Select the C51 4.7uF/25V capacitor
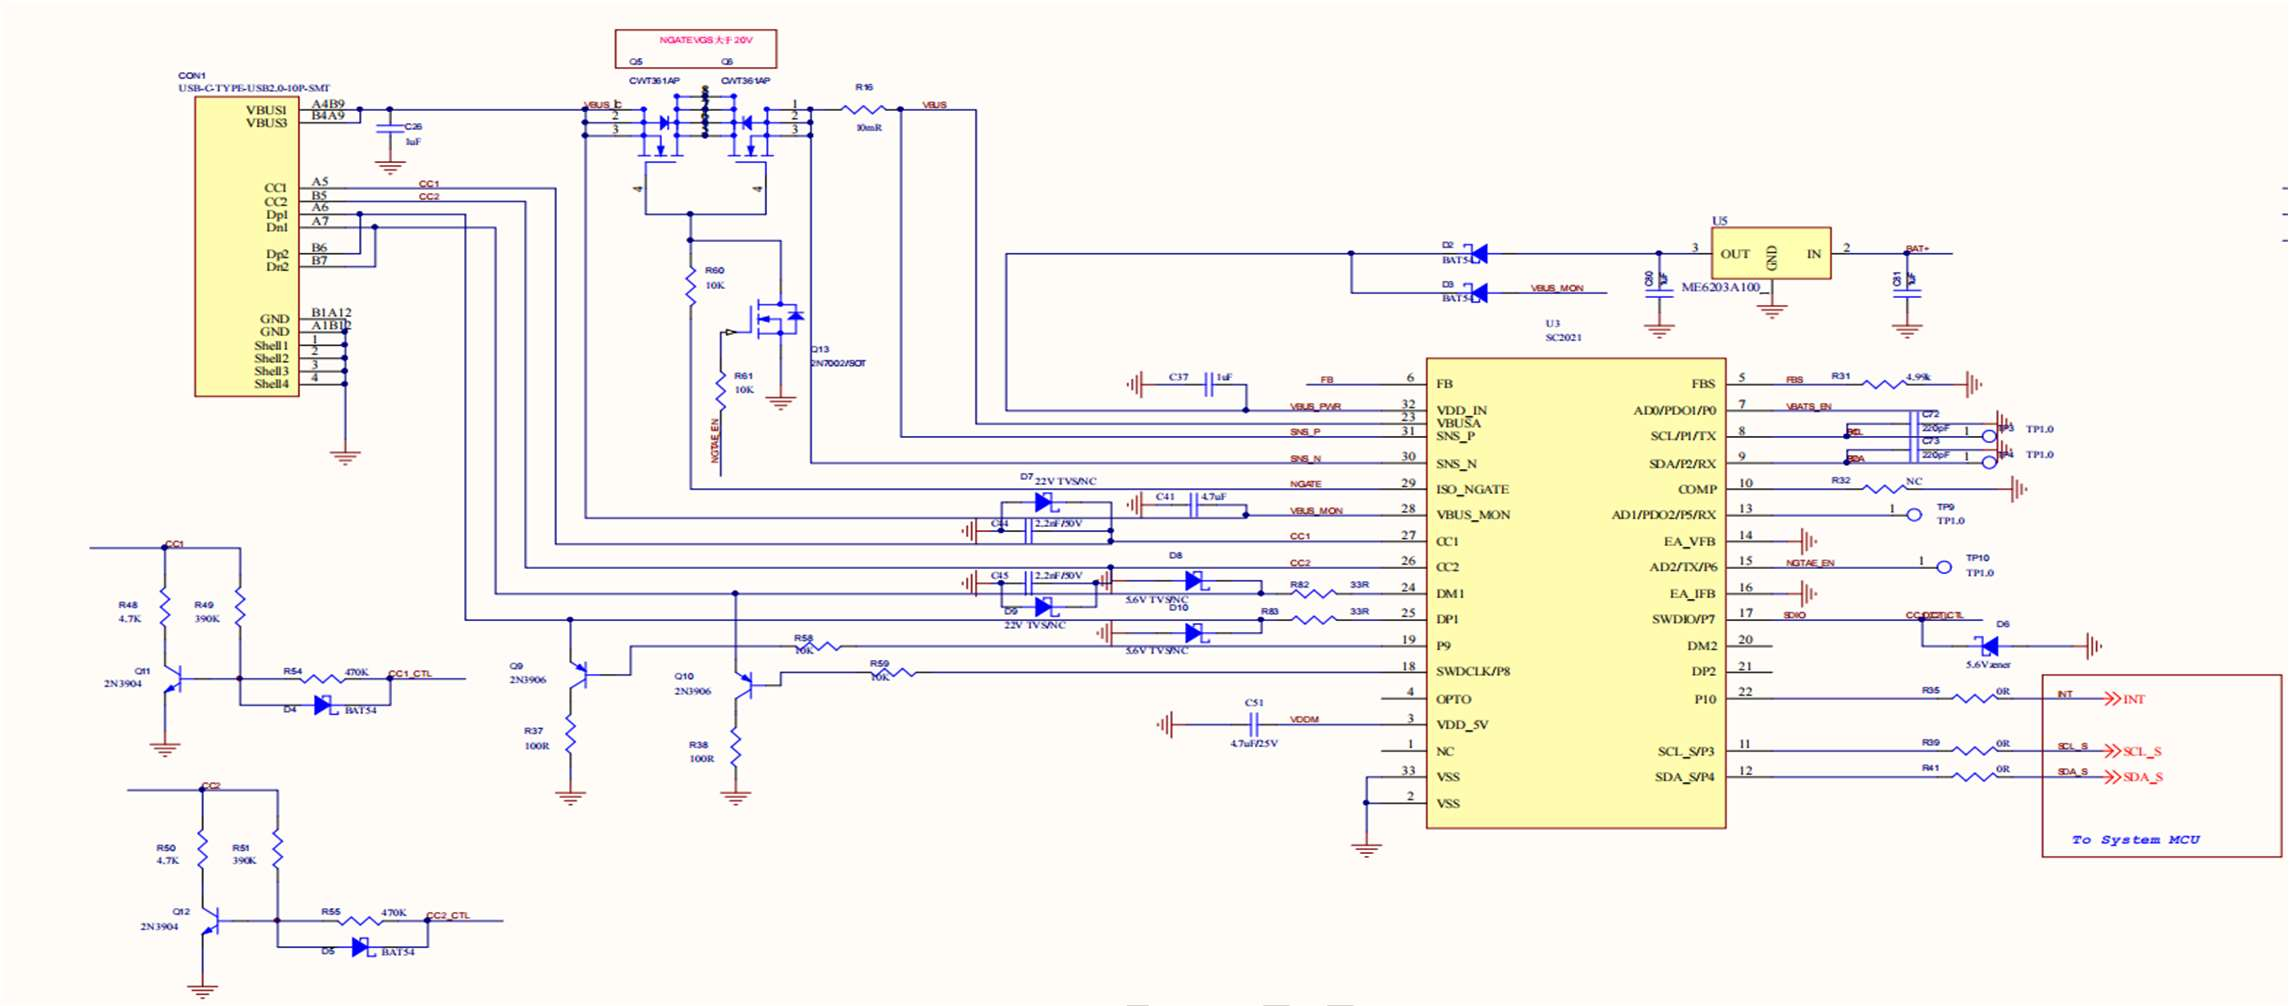The image size is (2289, 1006). 1253,725
